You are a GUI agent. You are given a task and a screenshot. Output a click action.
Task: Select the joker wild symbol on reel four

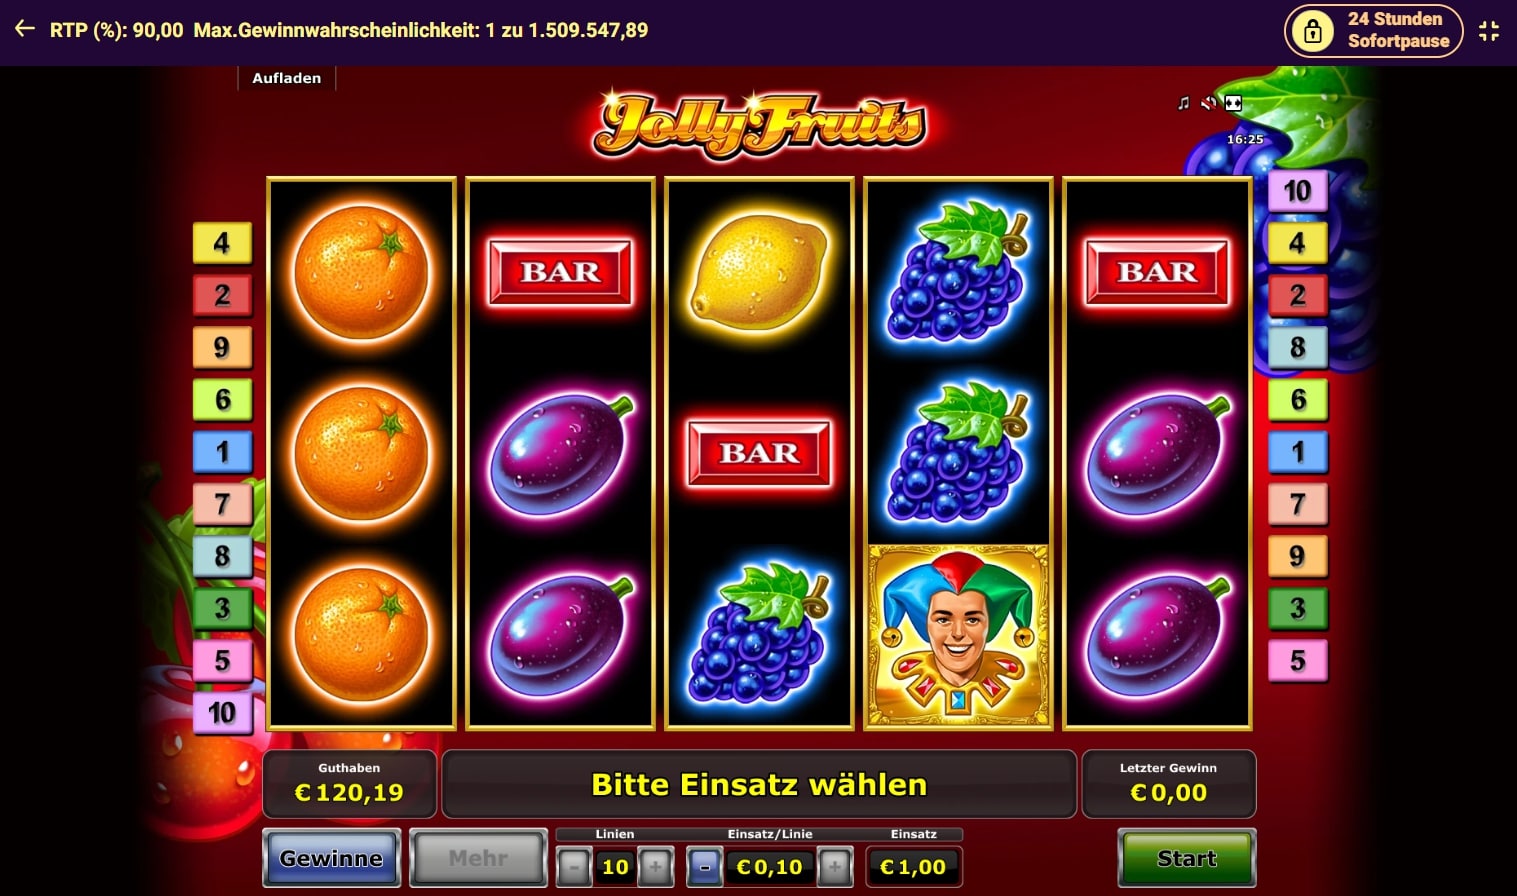958,635
